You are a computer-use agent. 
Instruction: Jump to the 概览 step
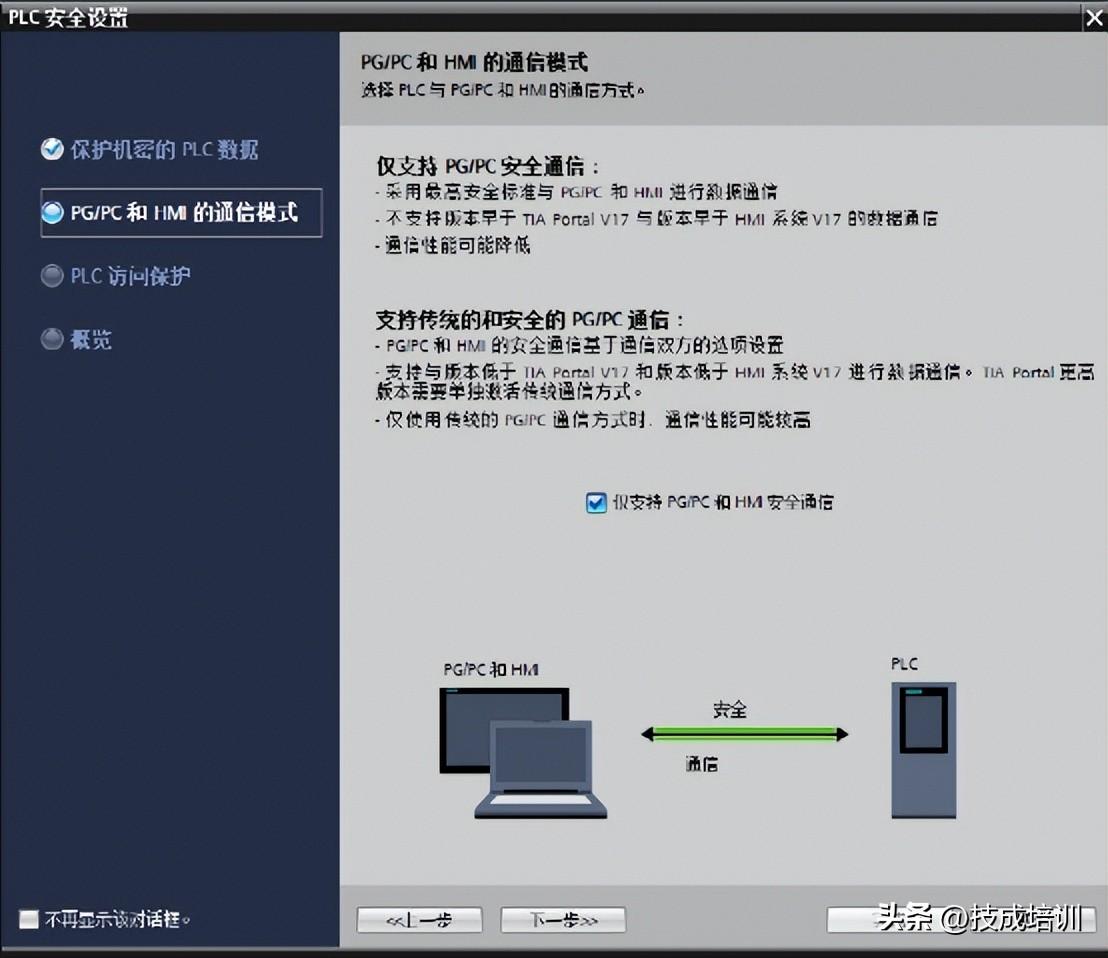click(90, 340)
